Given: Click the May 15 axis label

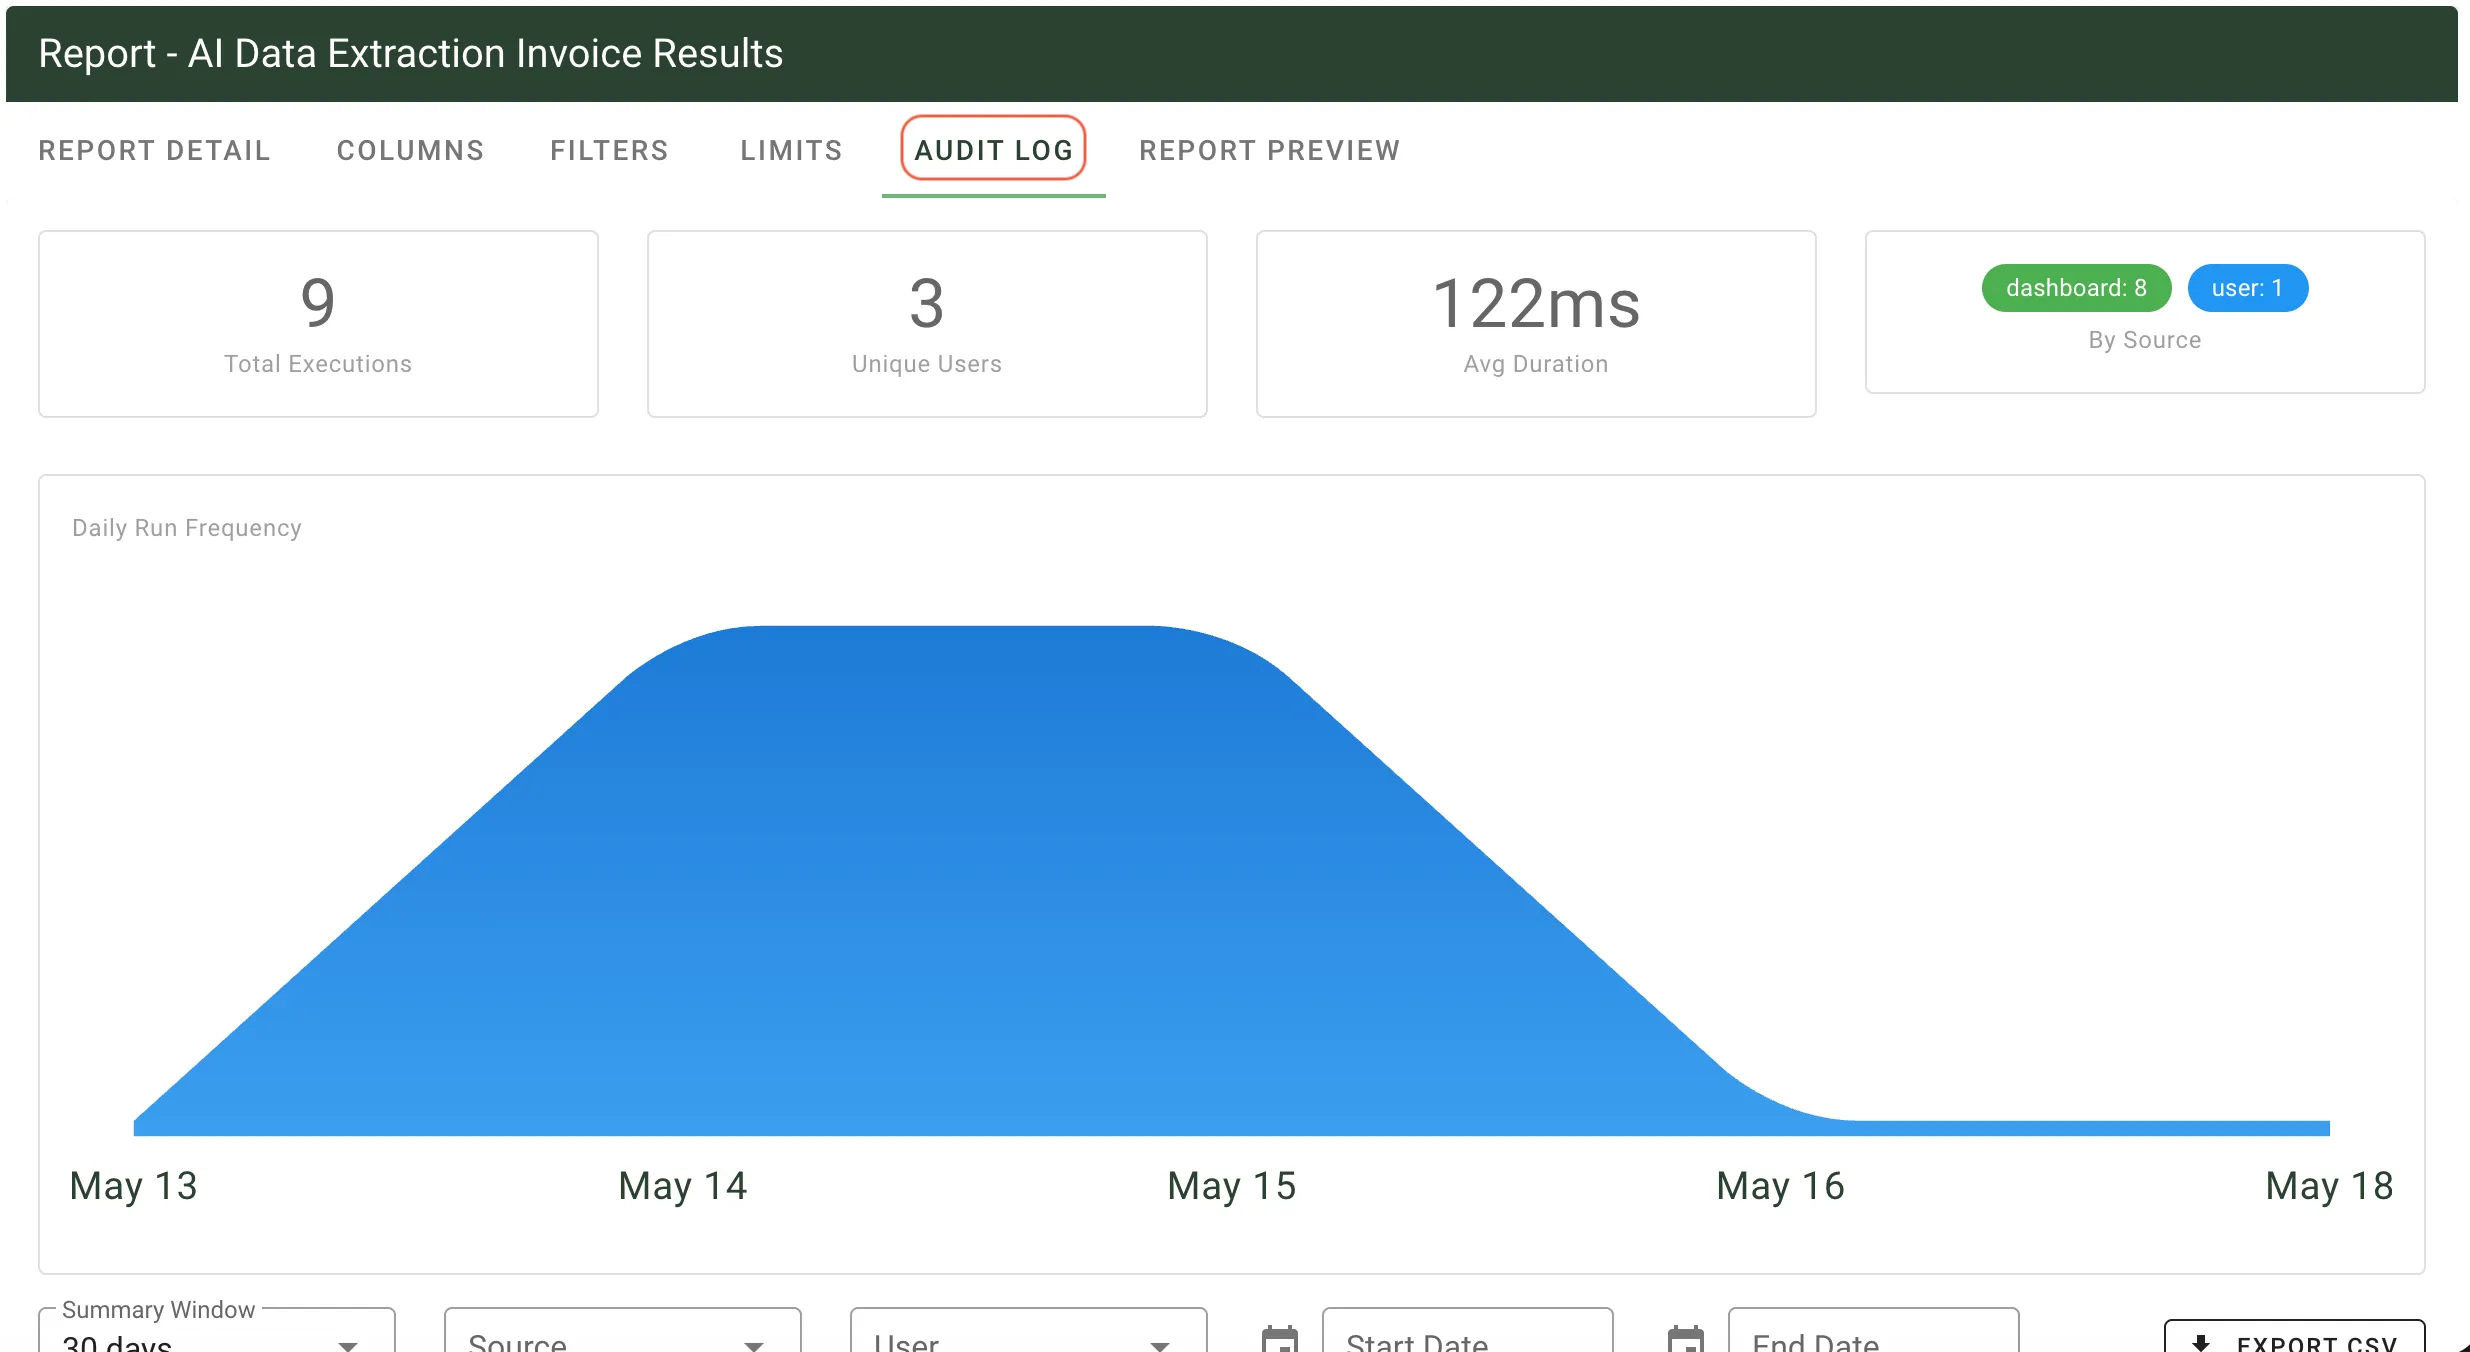Looking at the screenshot, I should pyautogui.click(x=1232, y=1186).
